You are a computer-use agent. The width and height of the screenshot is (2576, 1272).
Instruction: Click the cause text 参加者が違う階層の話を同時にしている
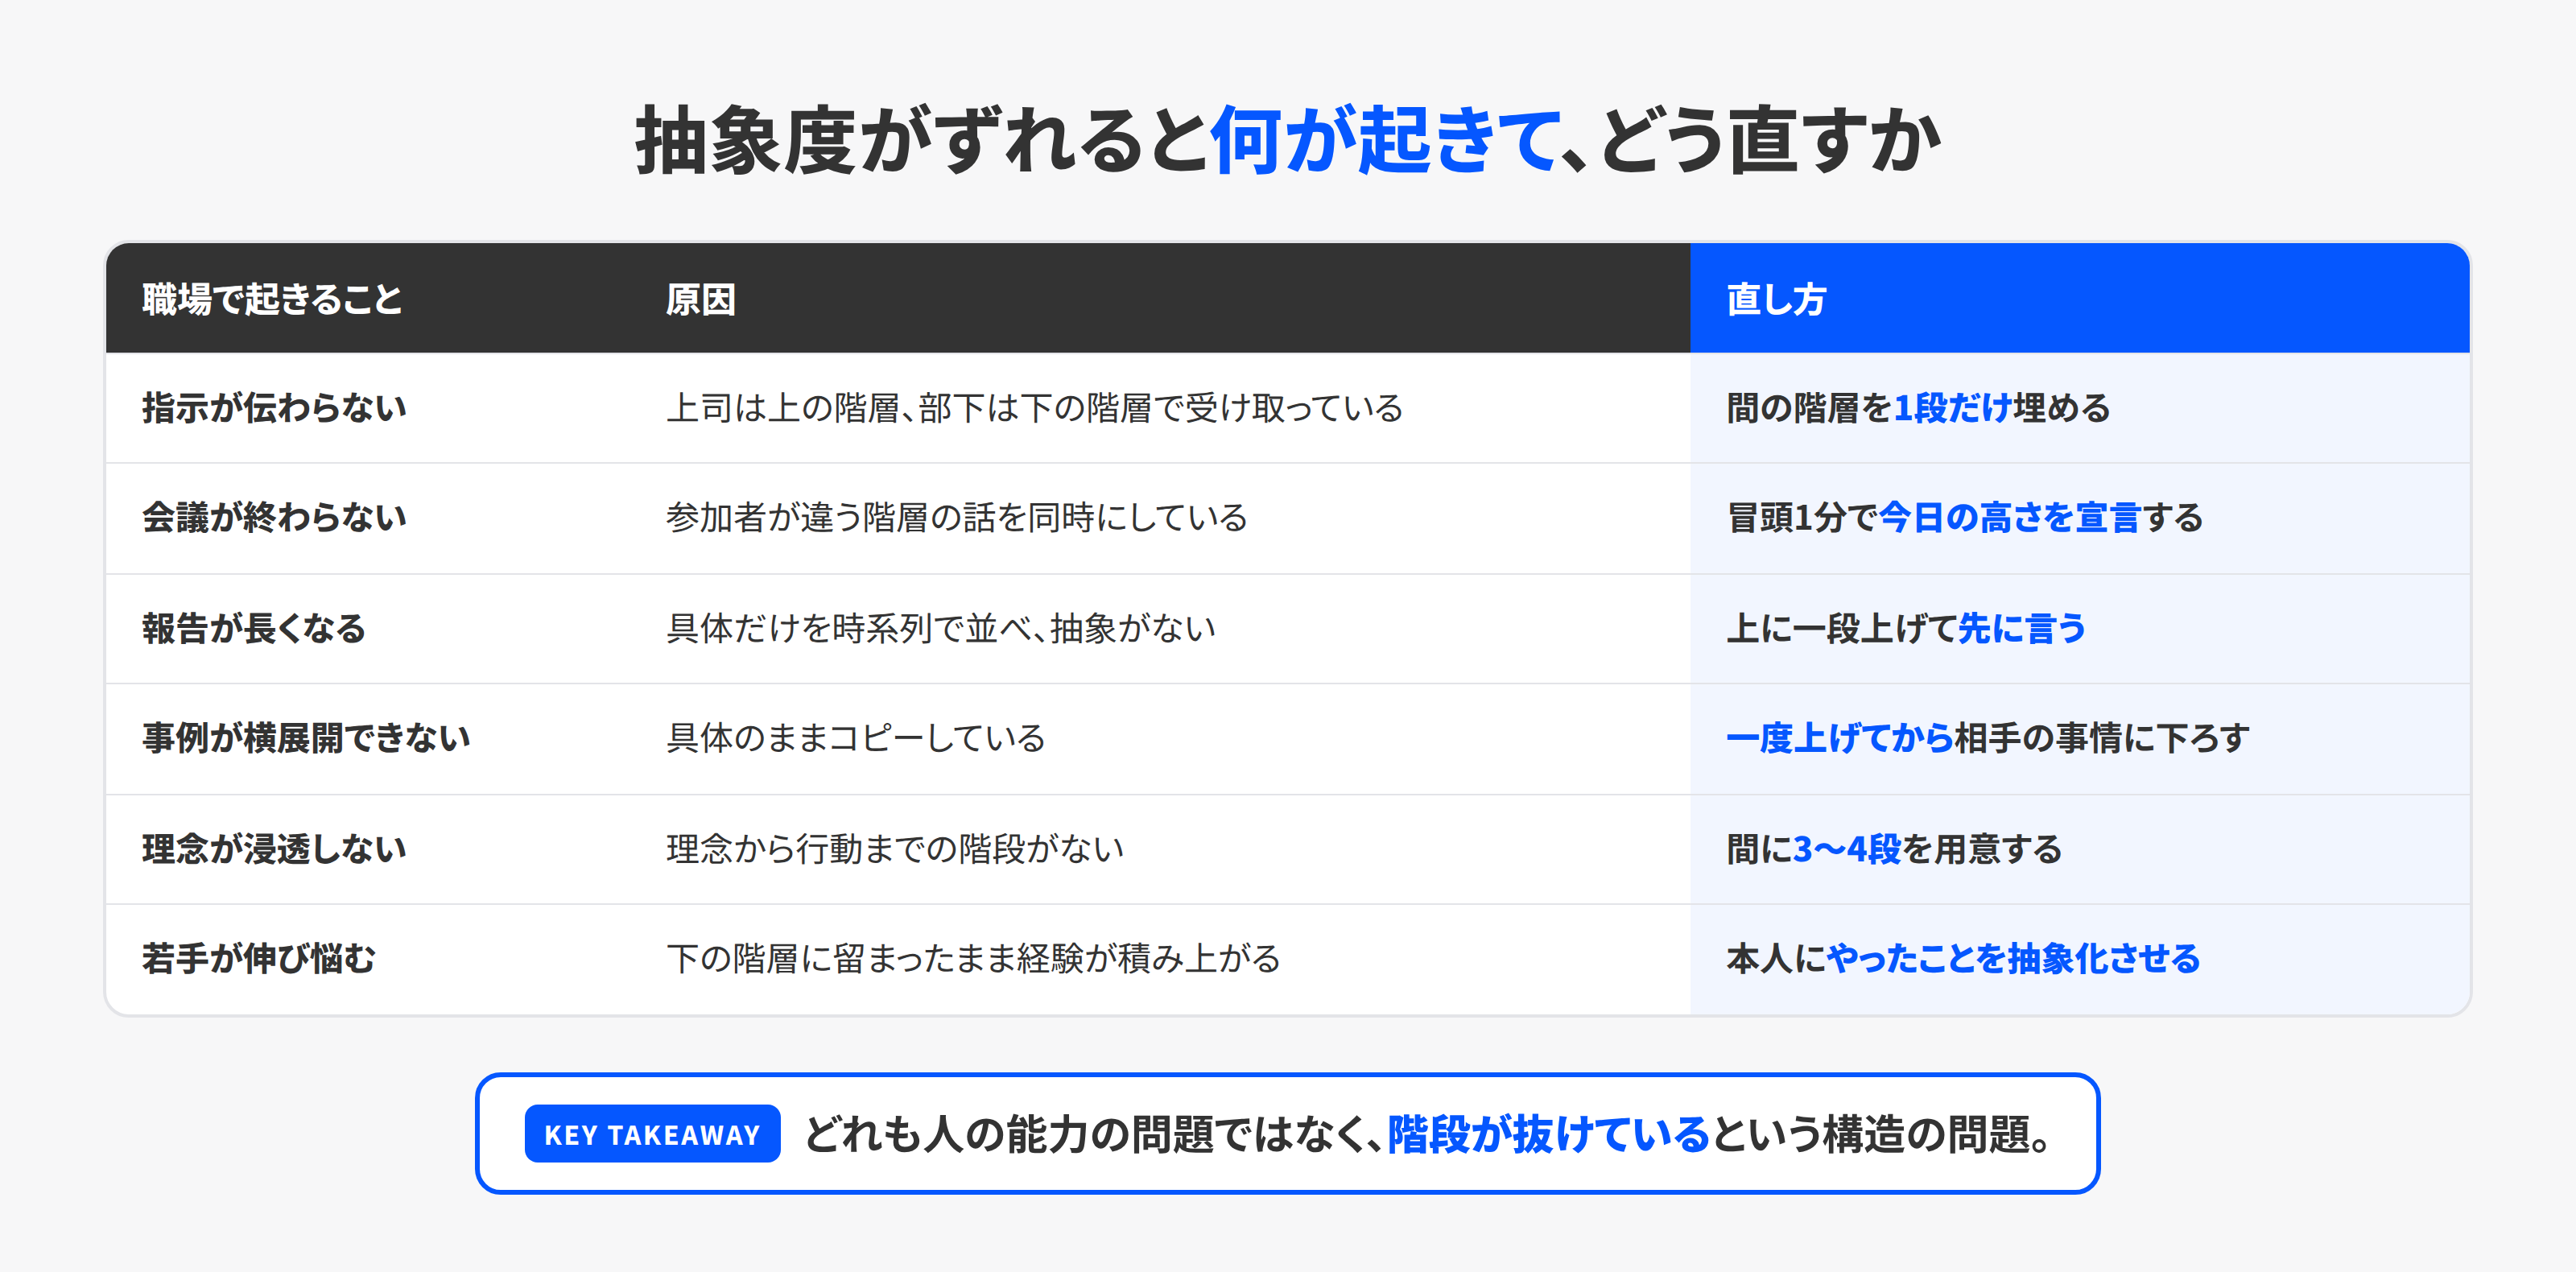[957, 518]
